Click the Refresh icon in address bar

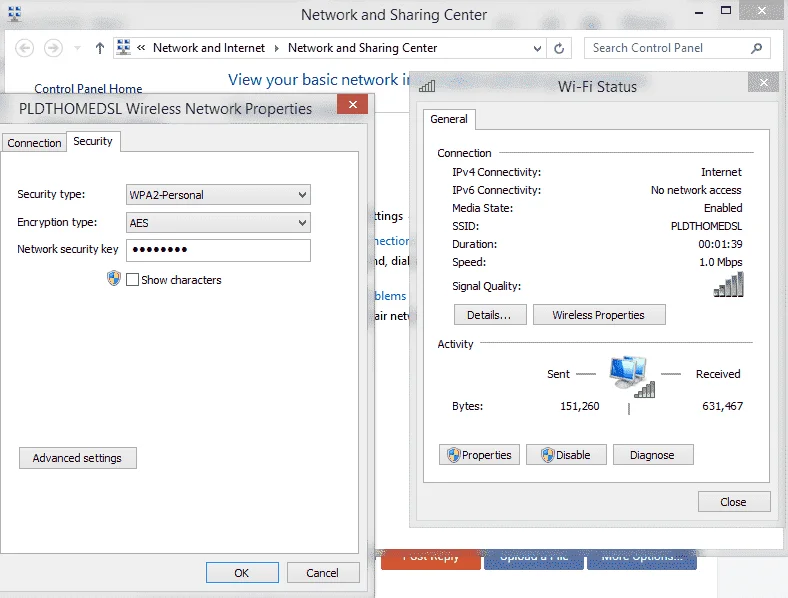(x=559, y=48)
